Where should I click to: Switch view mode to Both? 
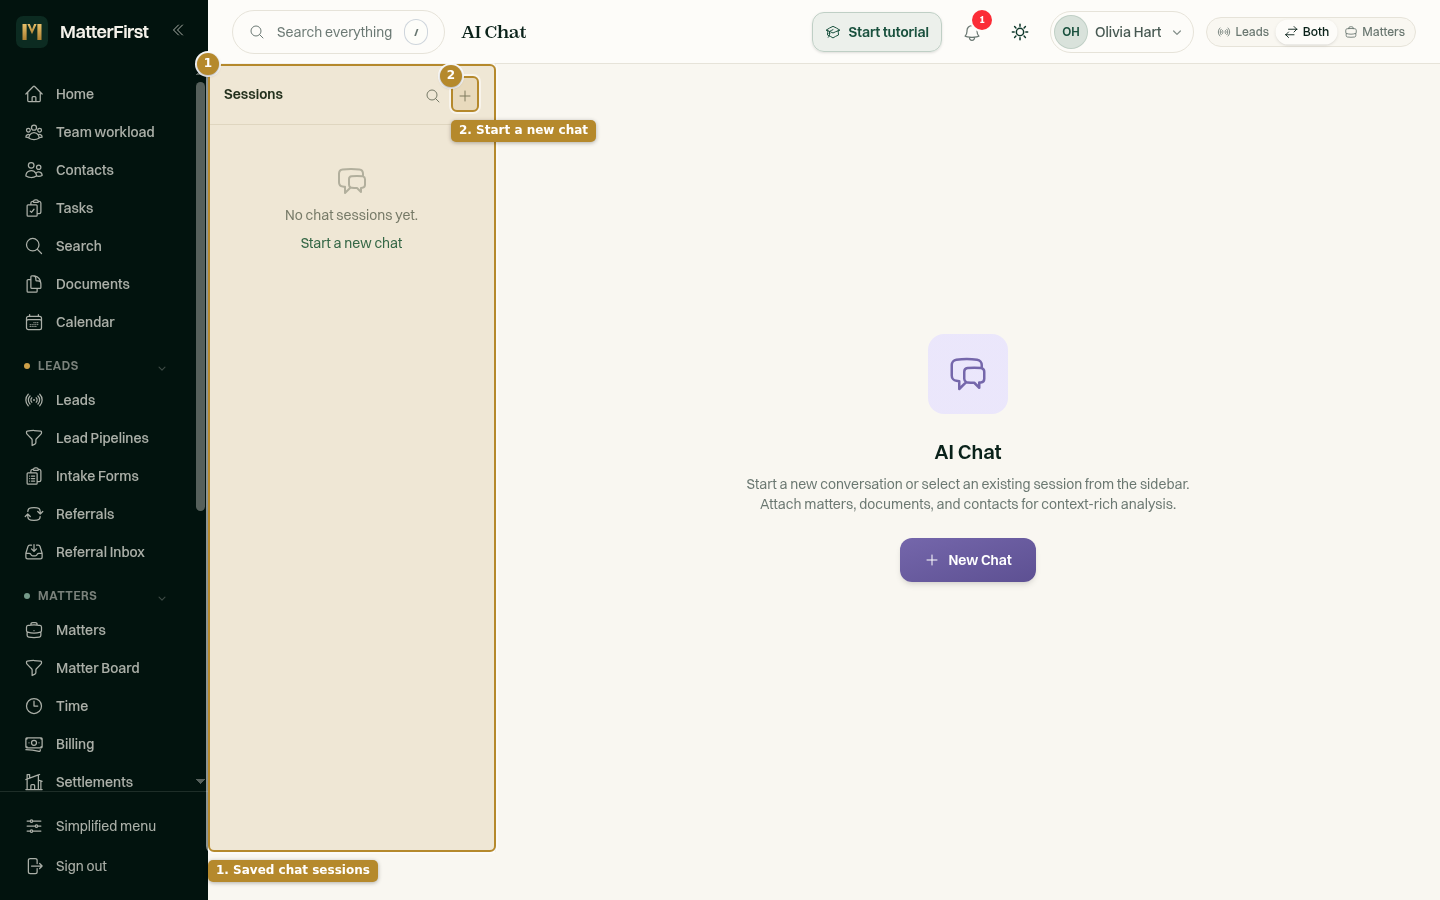coord(1307,32)
